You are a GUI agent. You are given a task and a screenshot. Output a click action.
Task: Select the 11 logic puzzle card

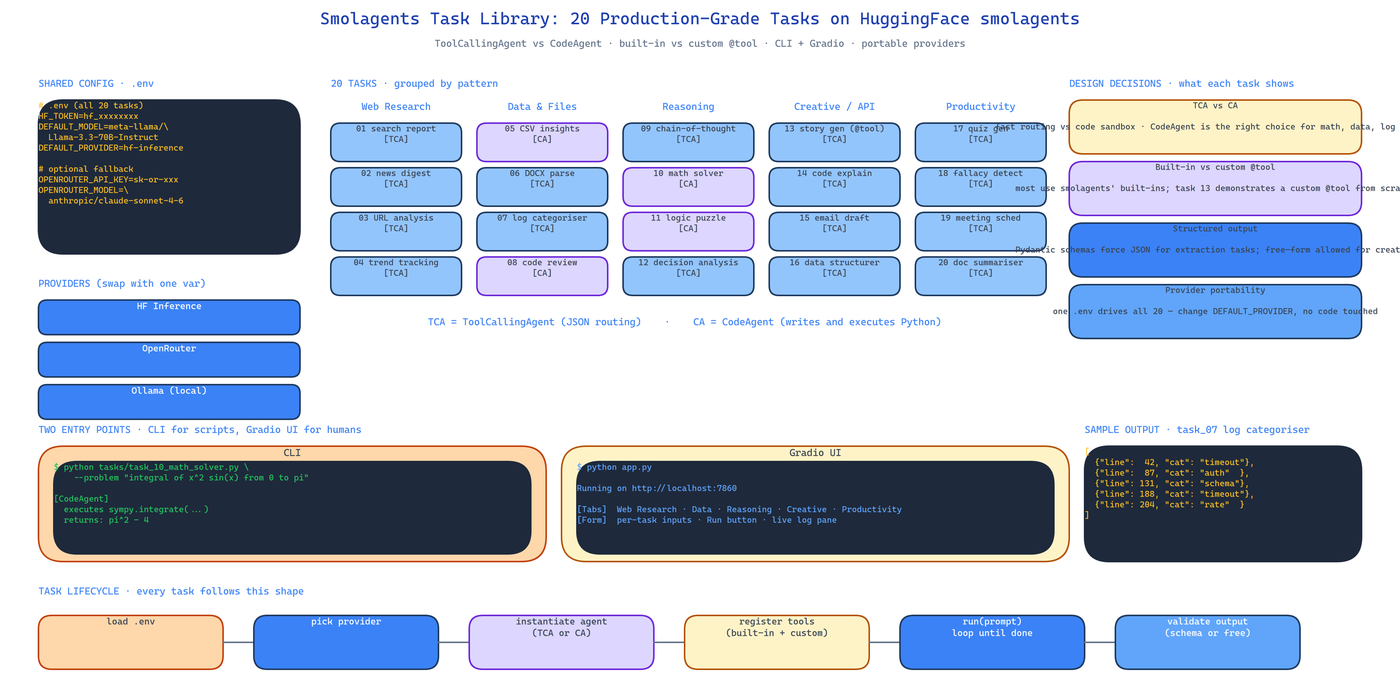click(688, 232)
